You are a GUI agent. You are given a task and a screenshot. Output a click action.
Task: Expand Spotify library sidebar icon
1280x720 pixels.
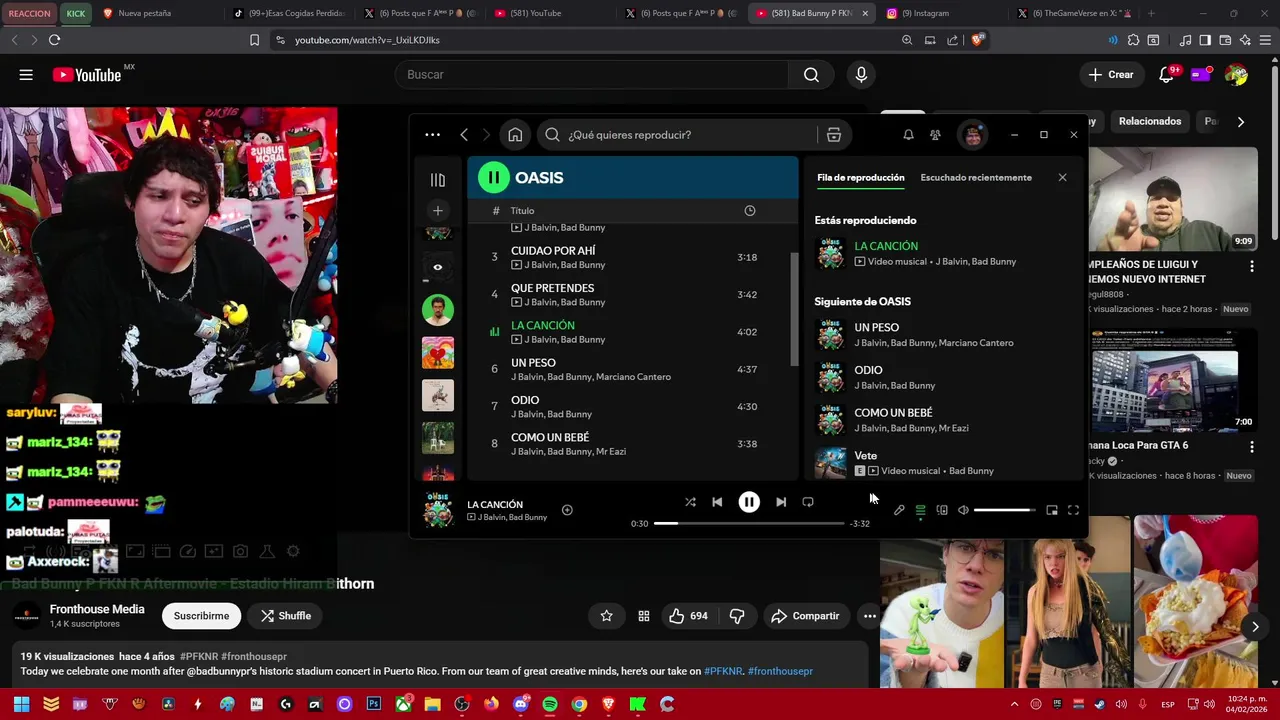point(437,180)
